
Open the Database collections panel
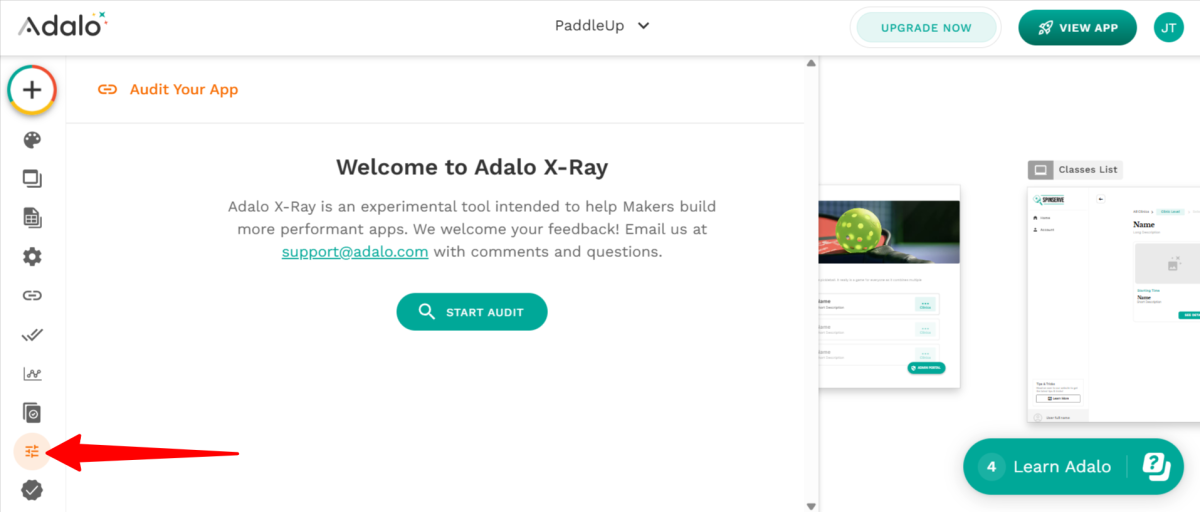click(x=32, y=218)
